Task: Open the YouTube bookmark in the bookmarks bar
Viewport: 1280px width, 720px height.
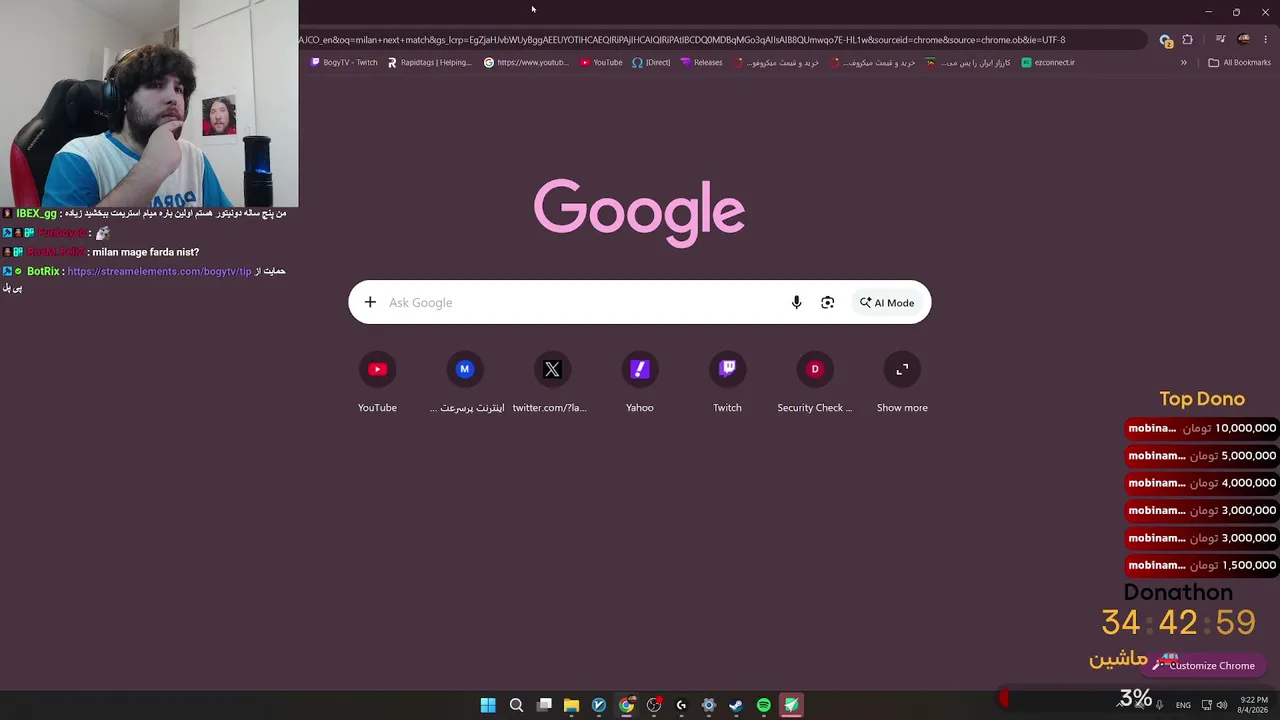Action: pos(601,62)
